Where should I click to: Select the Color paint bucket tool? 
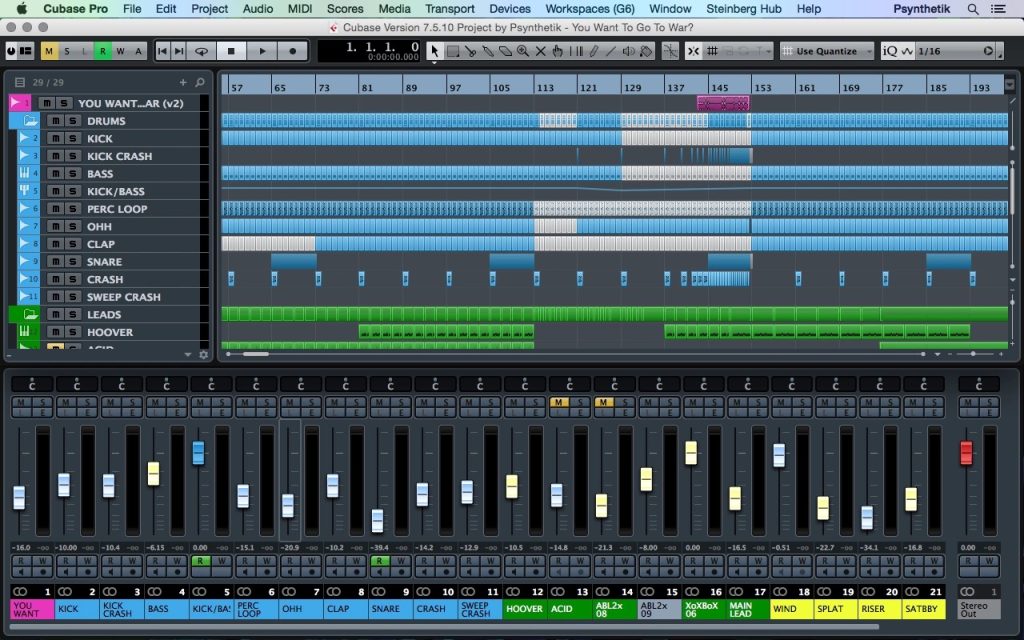[x=646, y=51]
